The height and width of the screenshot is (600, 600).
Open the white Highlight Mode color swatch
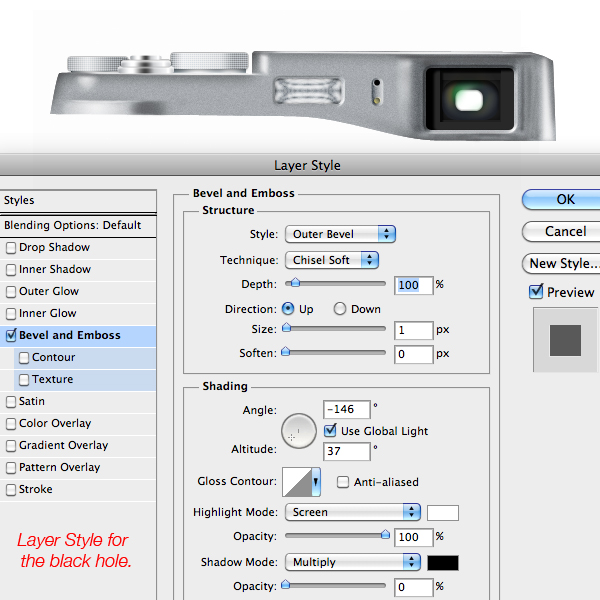coord(443,513)
